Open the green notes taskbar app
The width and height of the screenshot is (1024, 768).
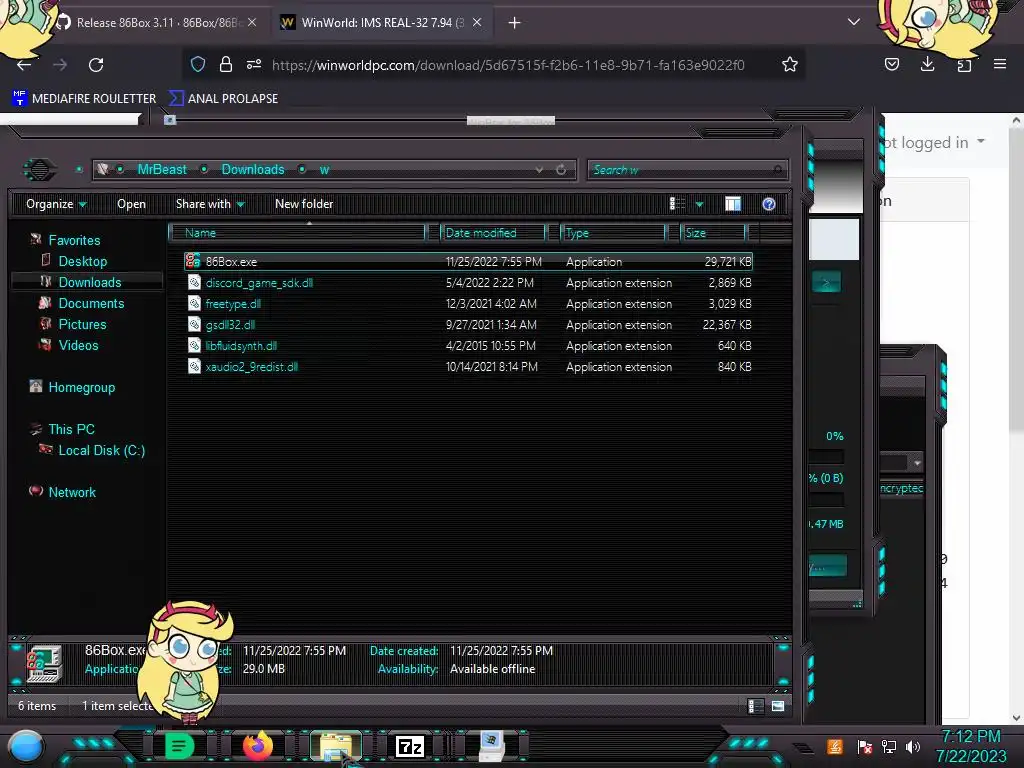click(x=178, y=746)
